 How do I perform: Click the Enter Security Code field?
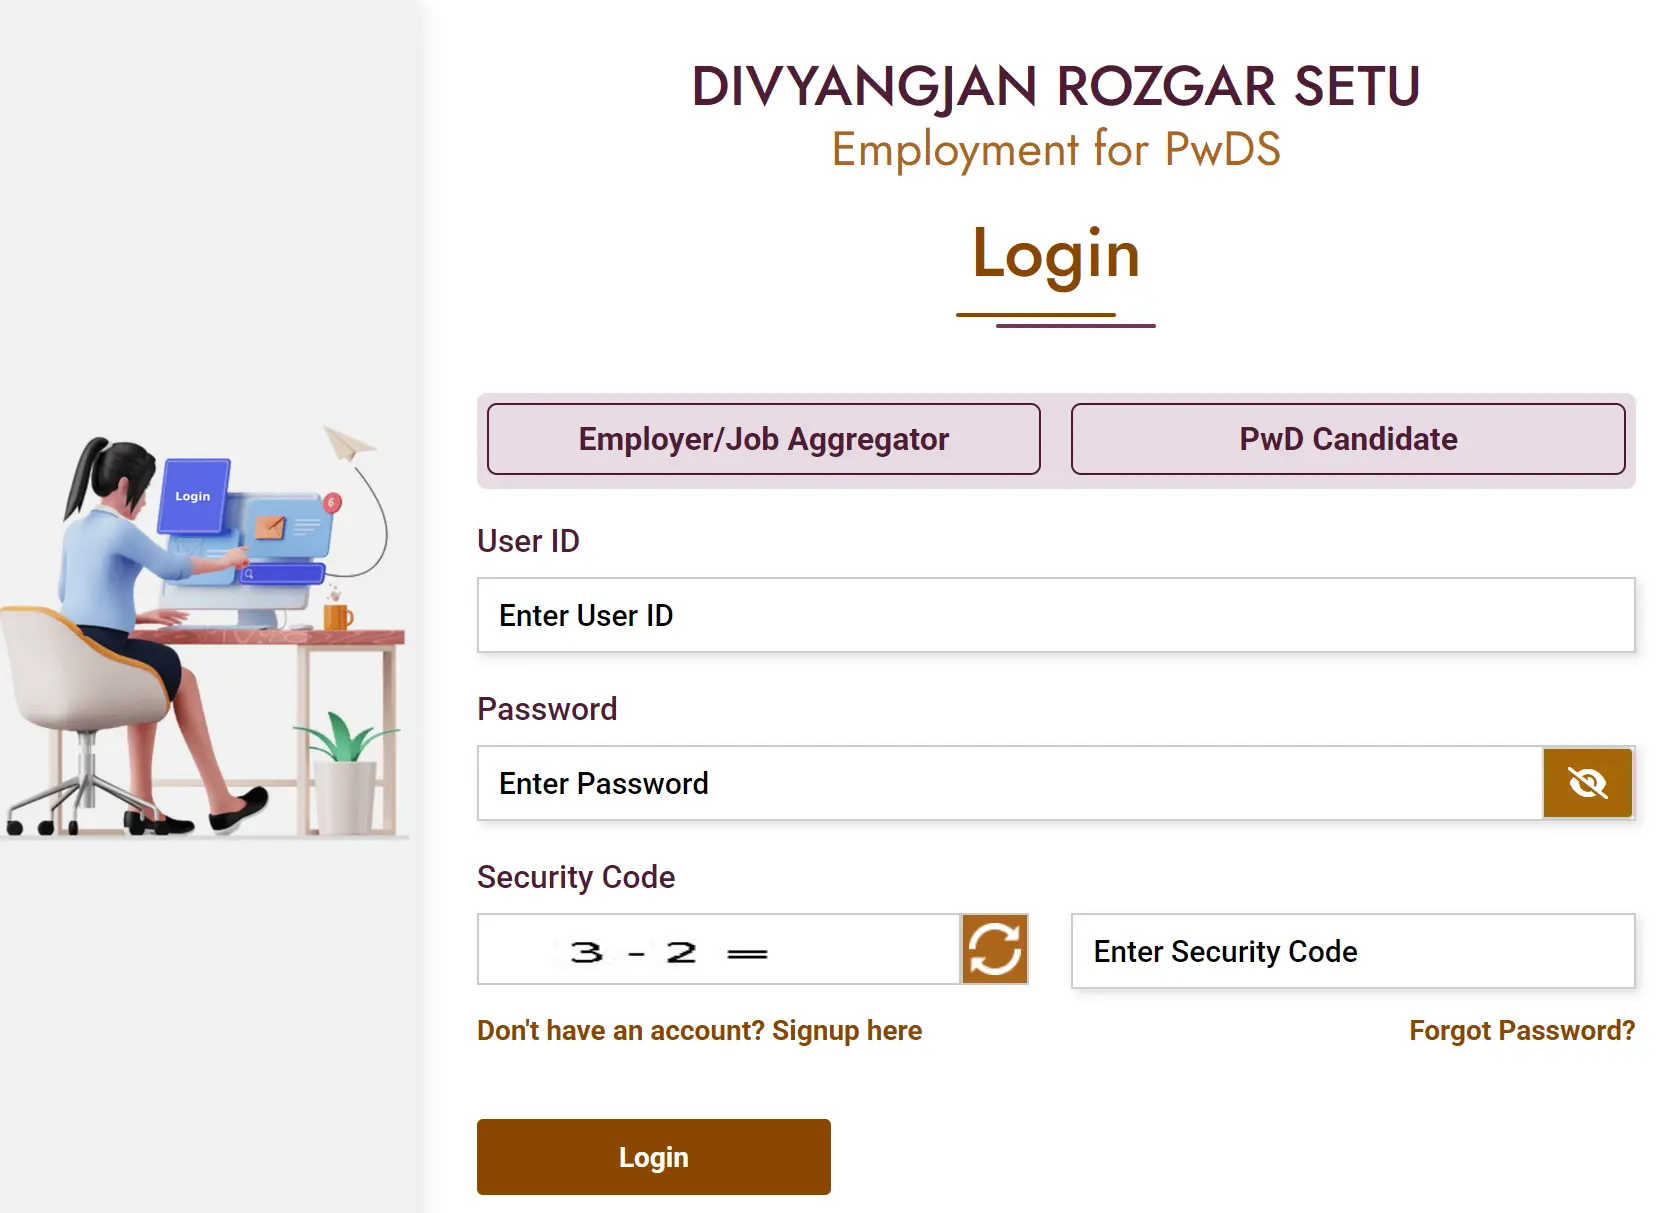[1352, 952]
